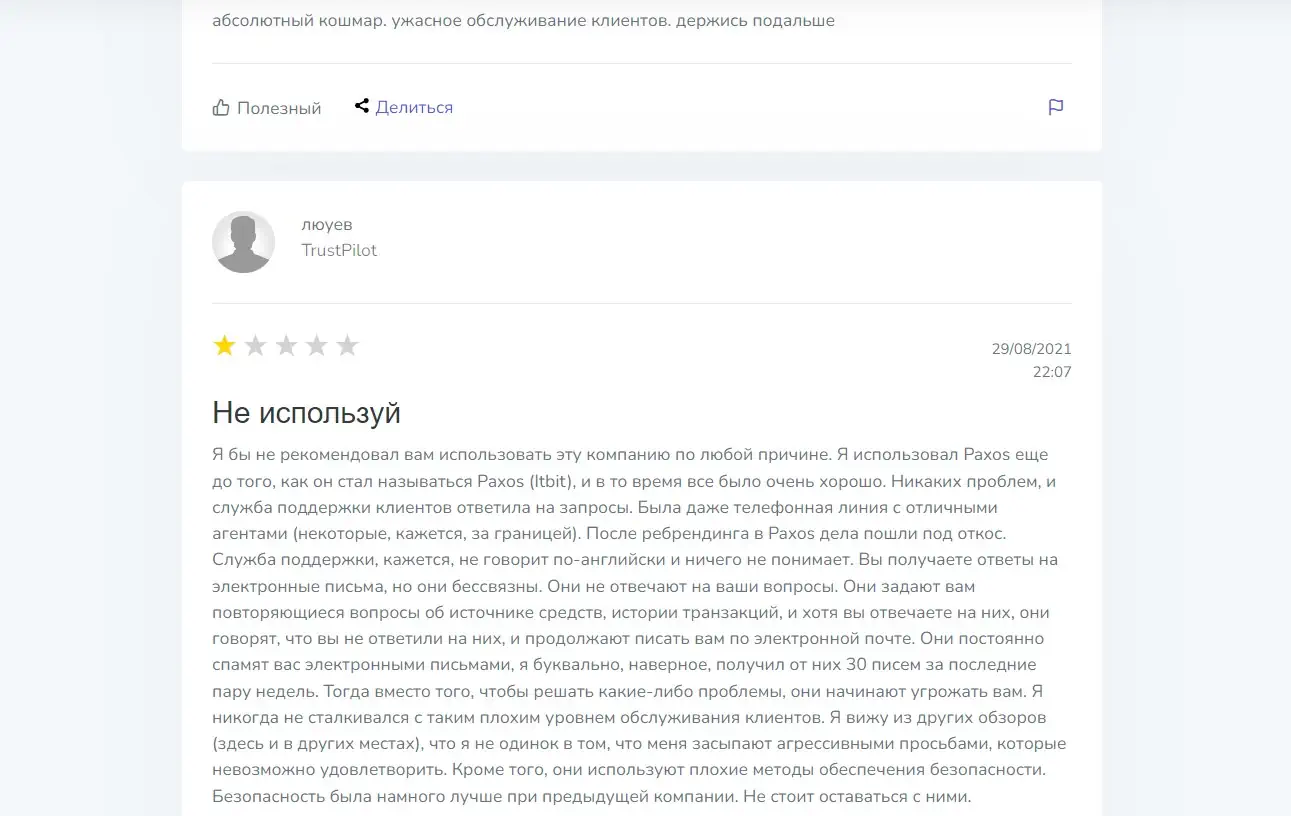Flag the top review with the flag icon
This screenshot has height=816, width=1291.
[1056, 107]
